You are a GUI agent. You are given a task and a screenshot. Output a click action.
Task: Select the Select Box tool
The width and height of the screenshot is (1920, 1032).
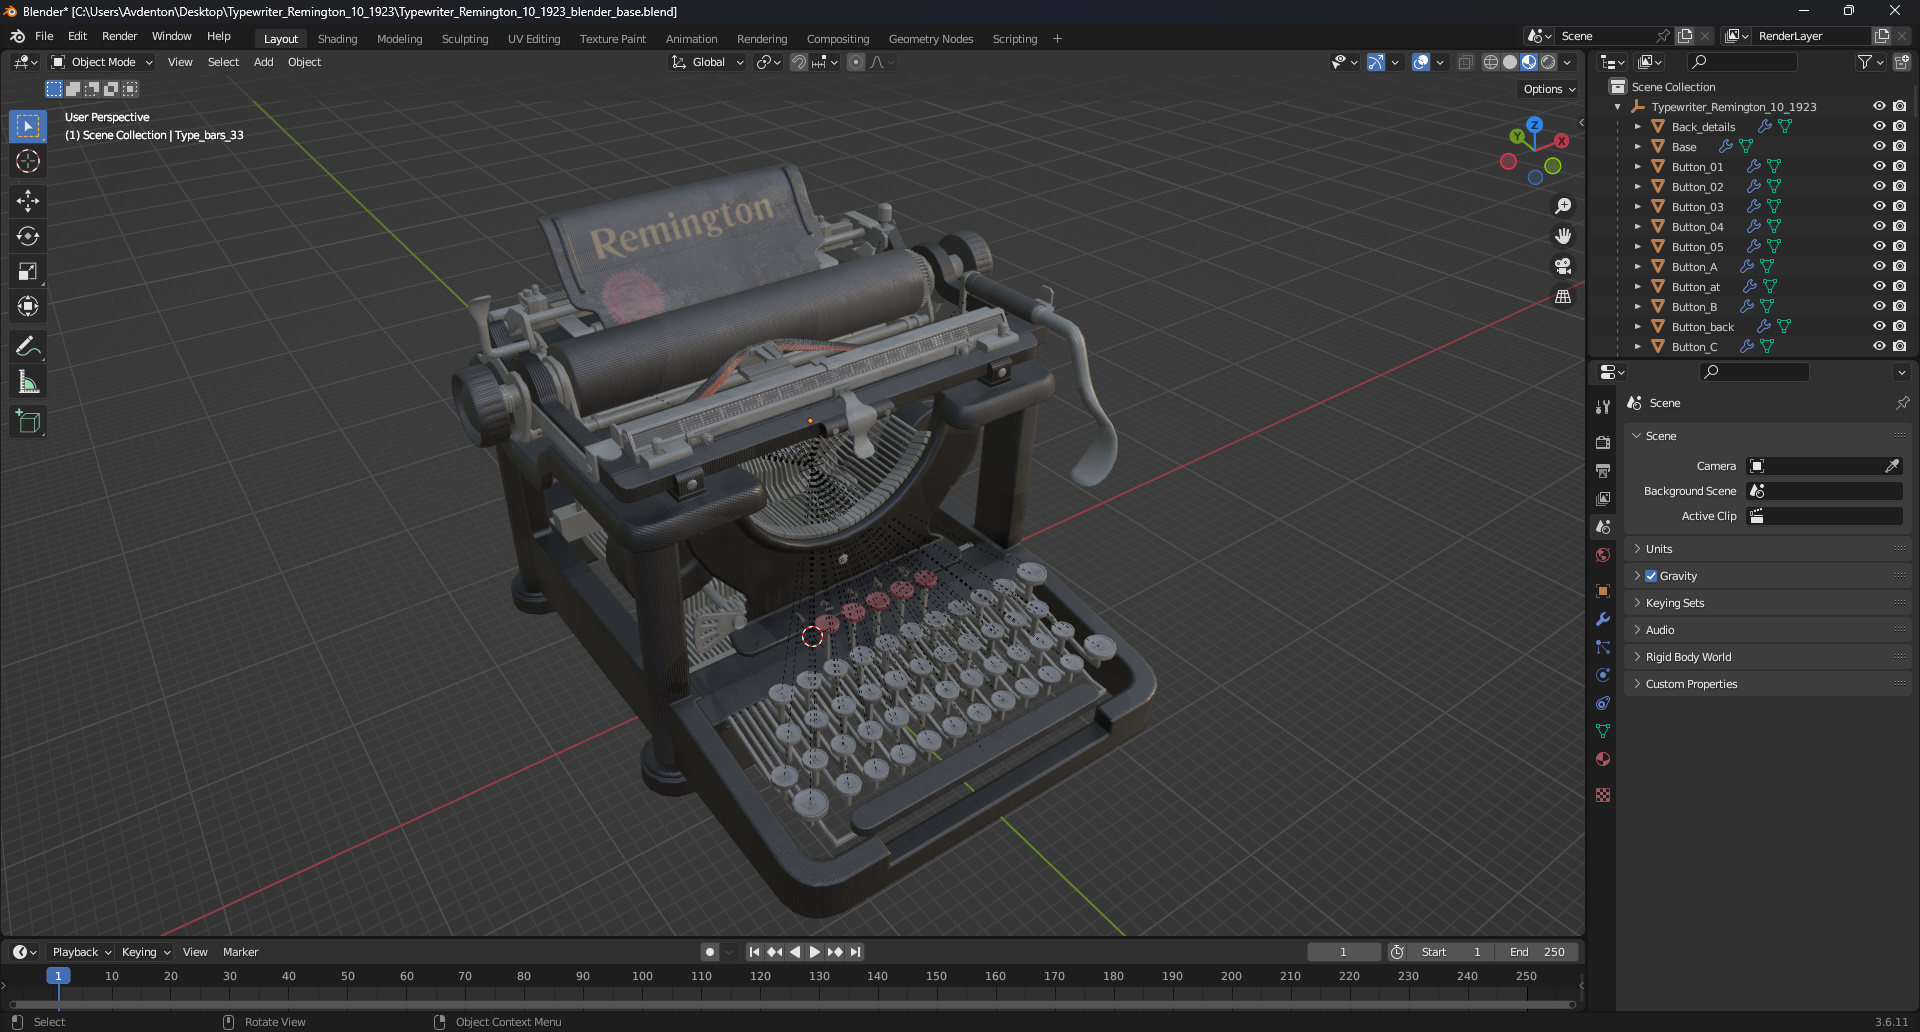tap(28, 126)
